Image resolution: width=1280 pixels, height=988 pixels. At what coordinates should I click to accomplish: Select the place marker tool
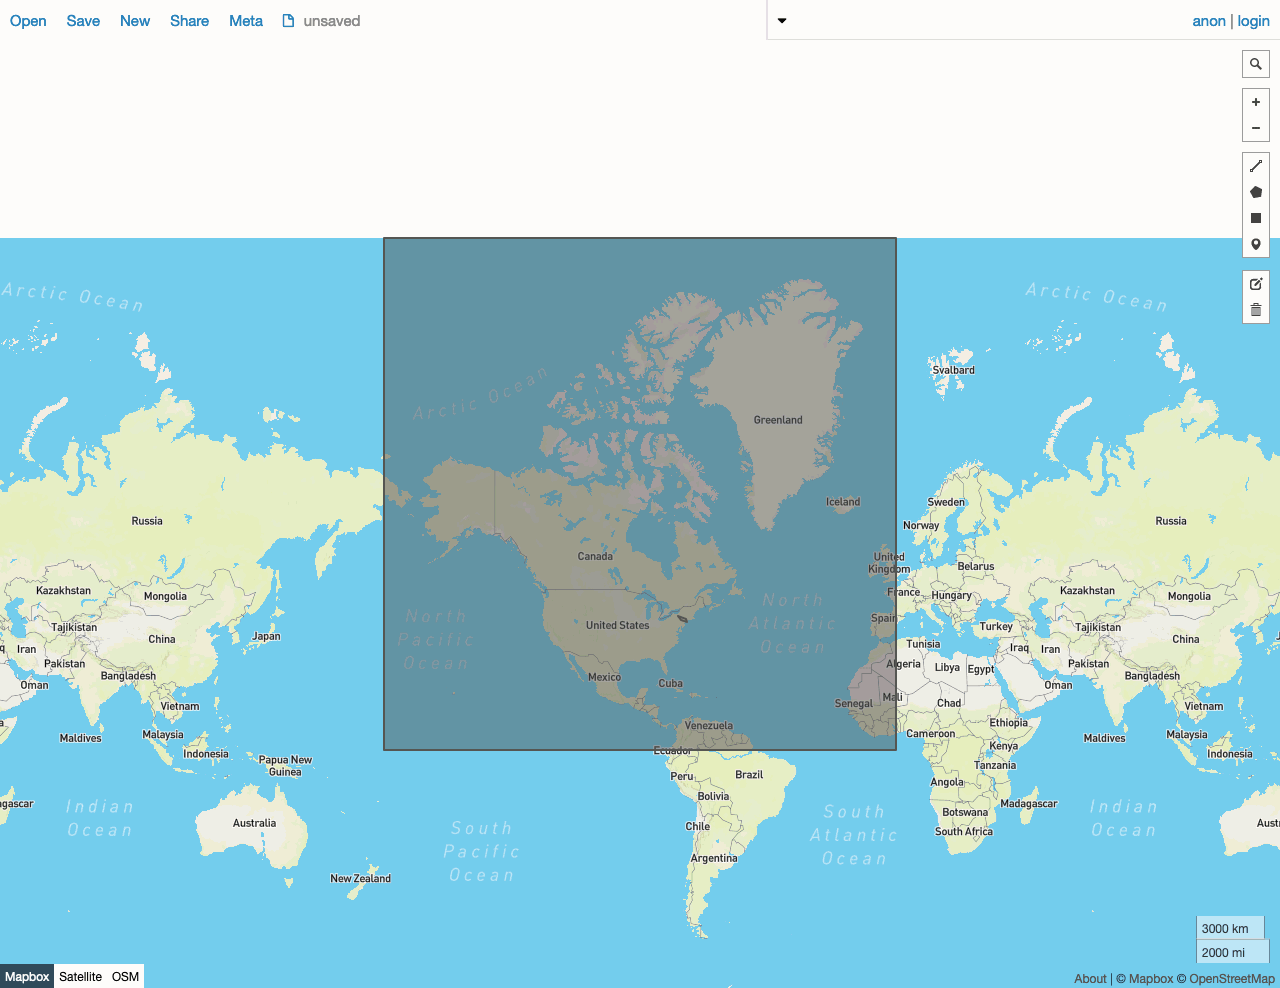coord(1256,244)
